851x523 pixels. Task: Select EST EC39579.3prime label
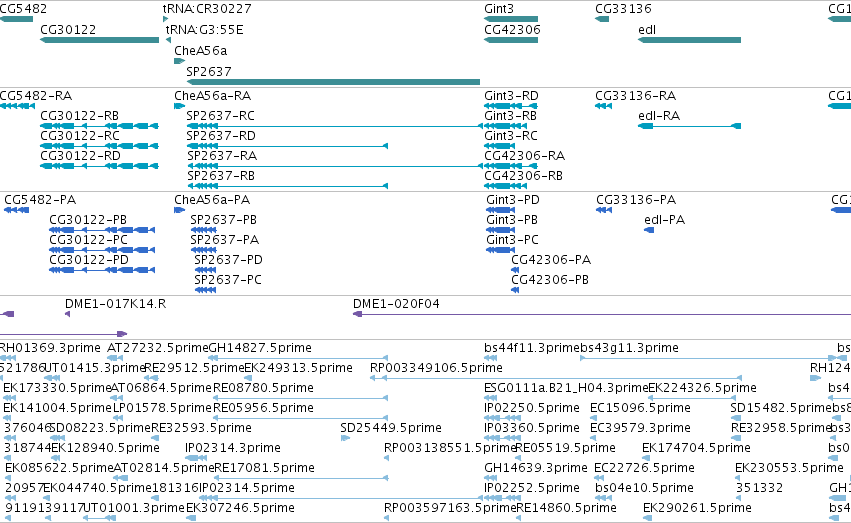pos(640,428)
